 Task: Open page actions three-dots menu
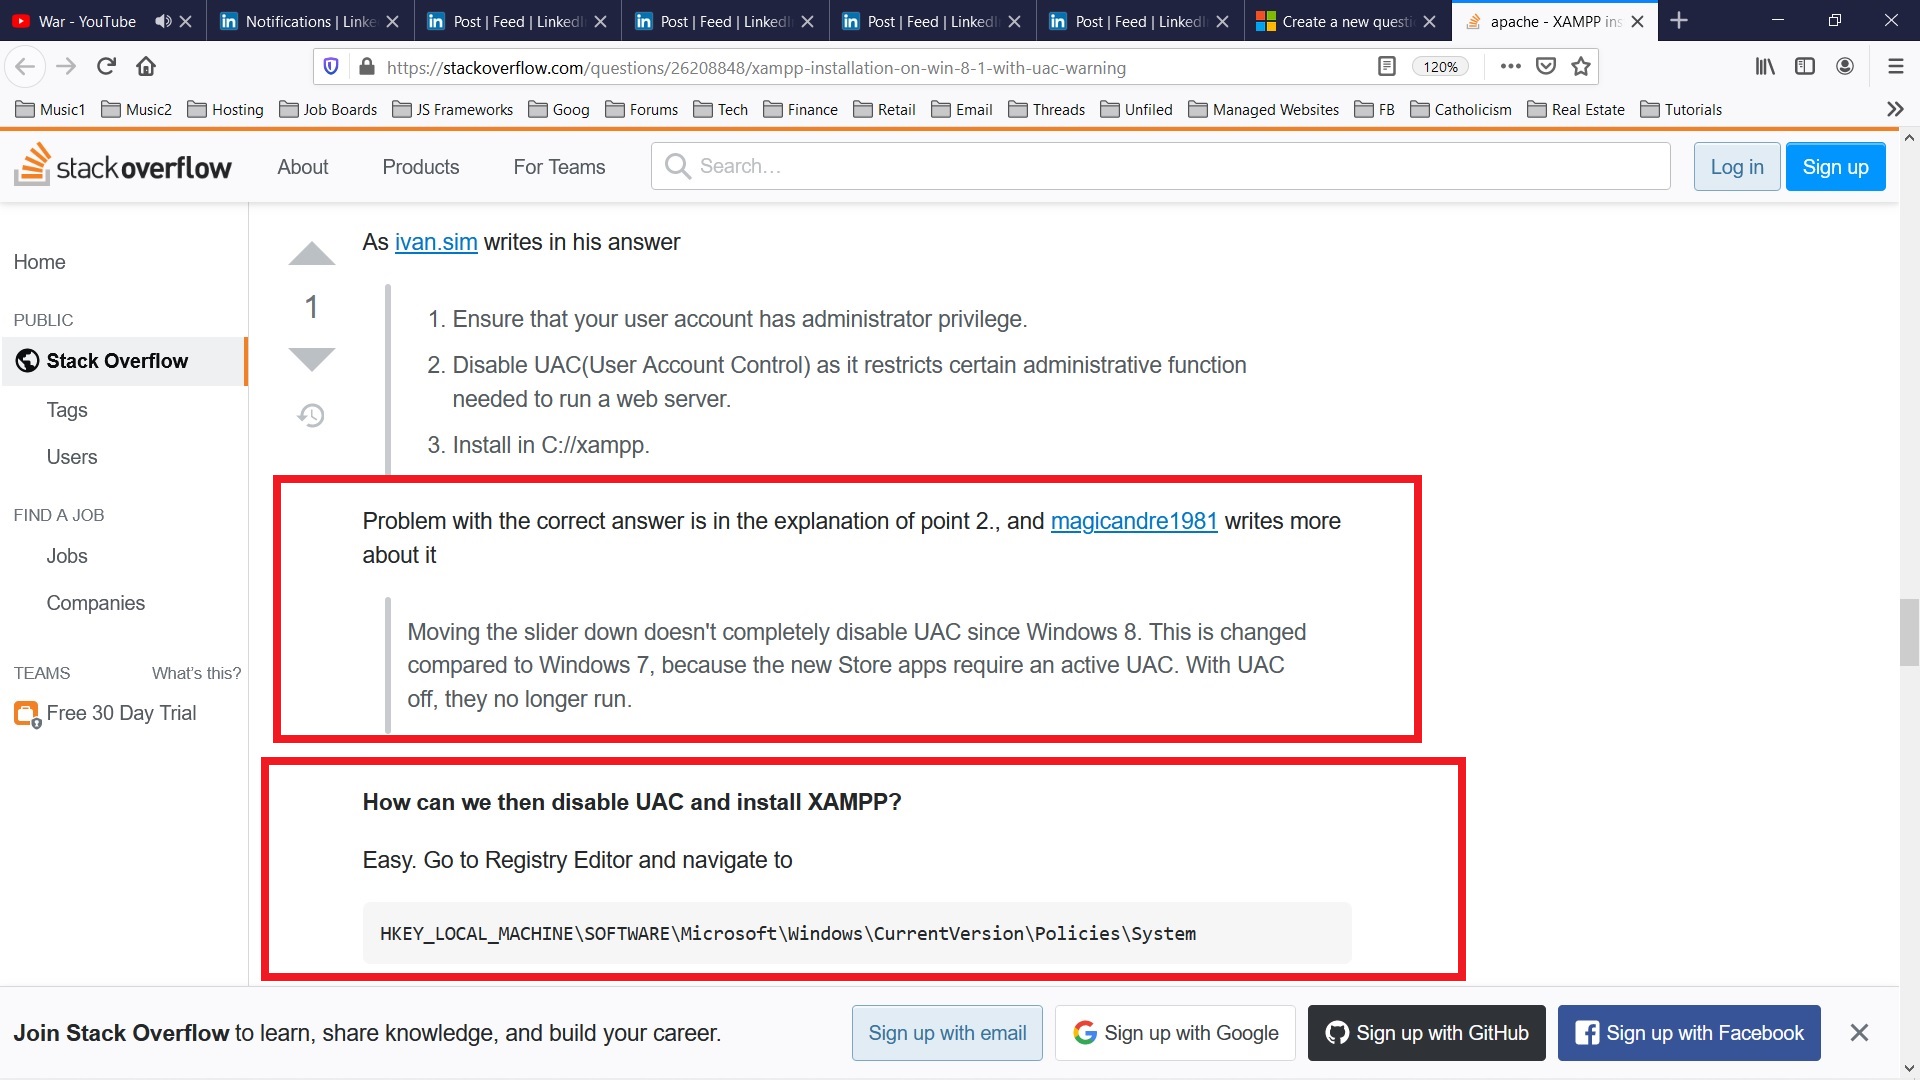1510,67
